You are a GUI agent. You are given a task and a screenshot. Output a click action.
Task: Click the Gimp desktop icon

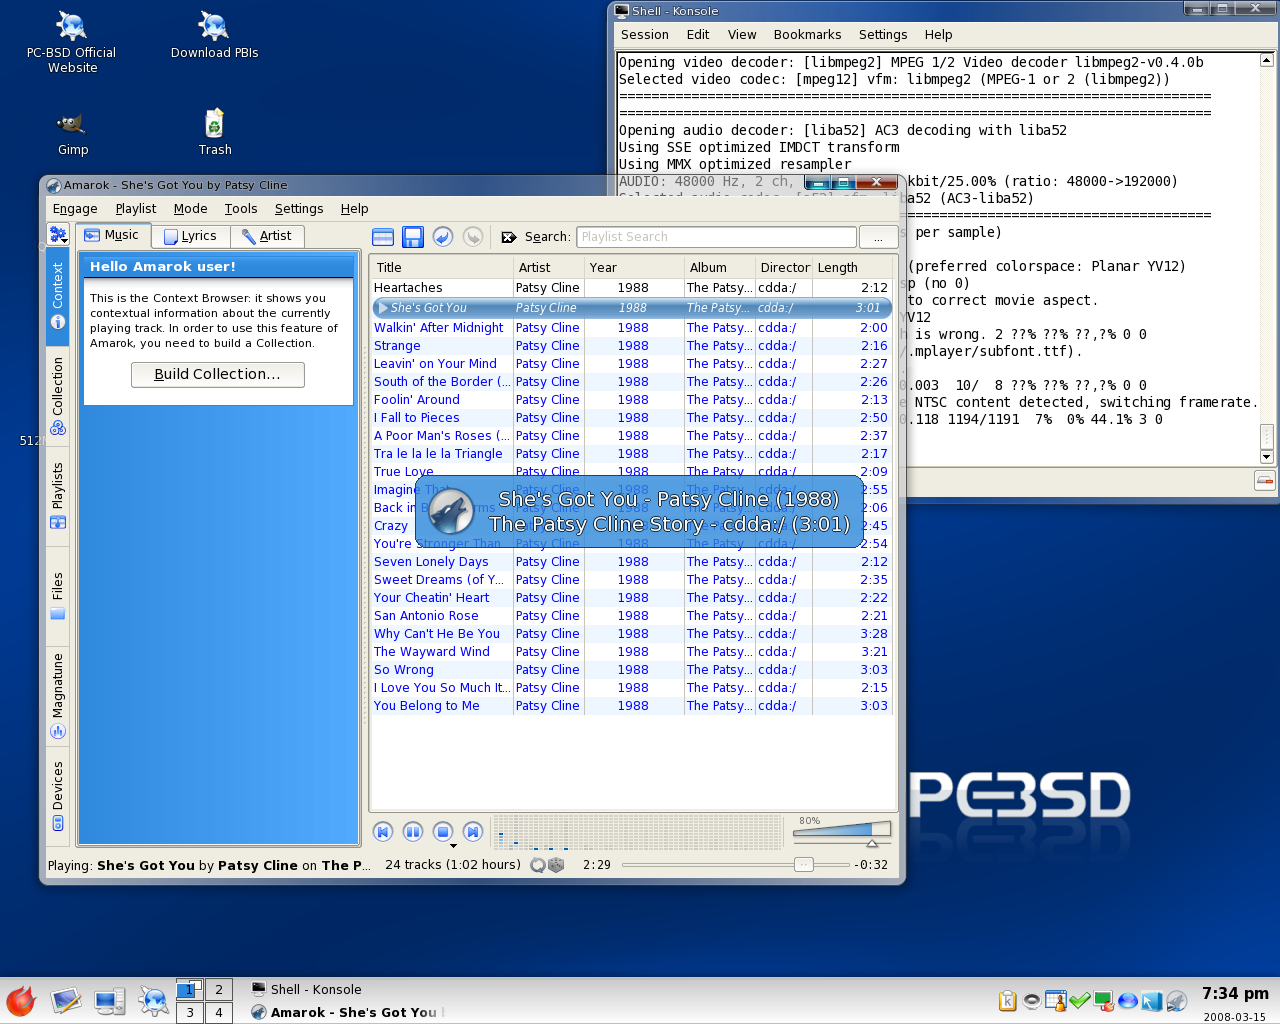coord(72,134)
